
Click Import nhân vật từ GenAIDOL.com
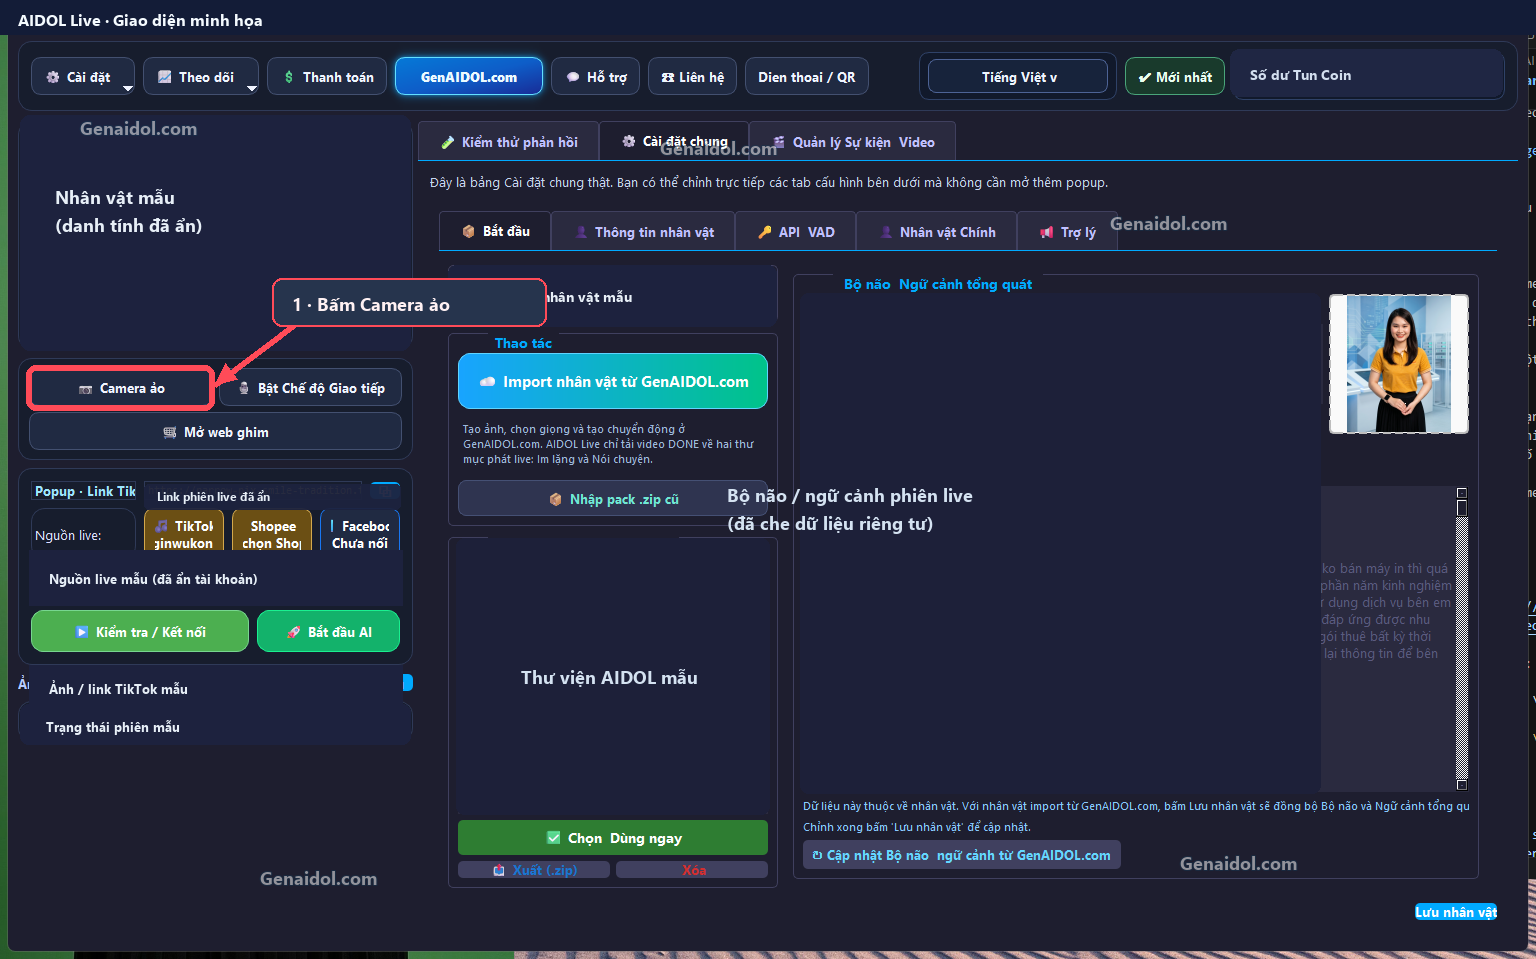tap(613, 381)
